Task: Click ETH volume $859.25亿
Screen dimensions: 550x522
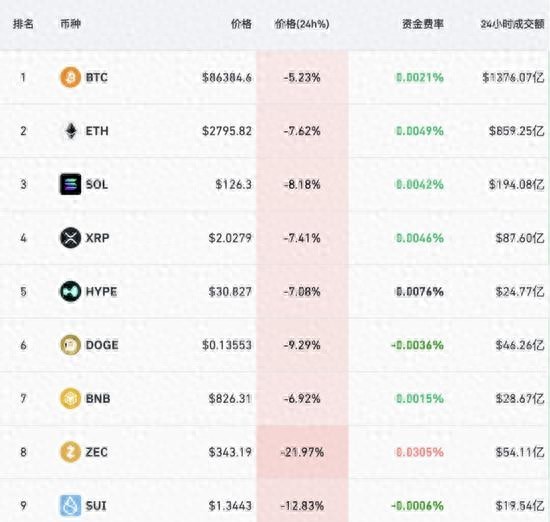Action: coord(517,131)
